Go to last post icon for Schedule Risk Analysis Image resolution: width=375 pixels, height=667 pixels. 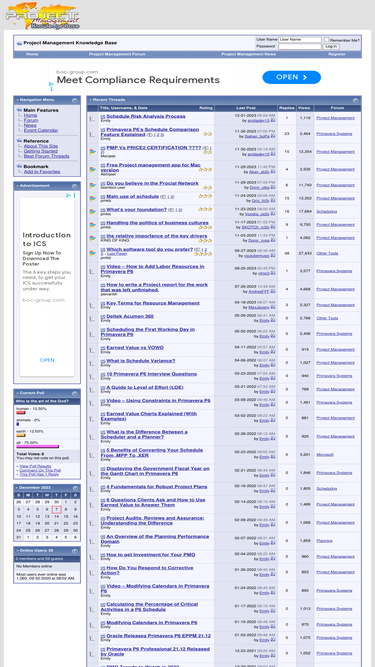pyautogui.click(x=273, y=120)
